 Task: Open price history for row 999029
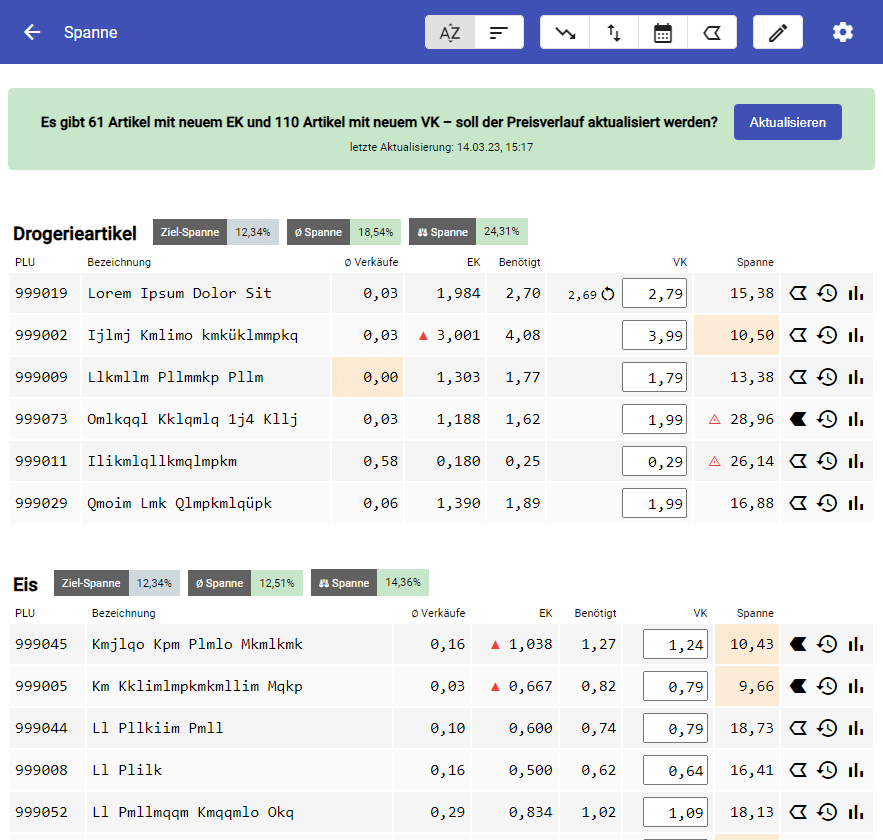tap(827, 503)
